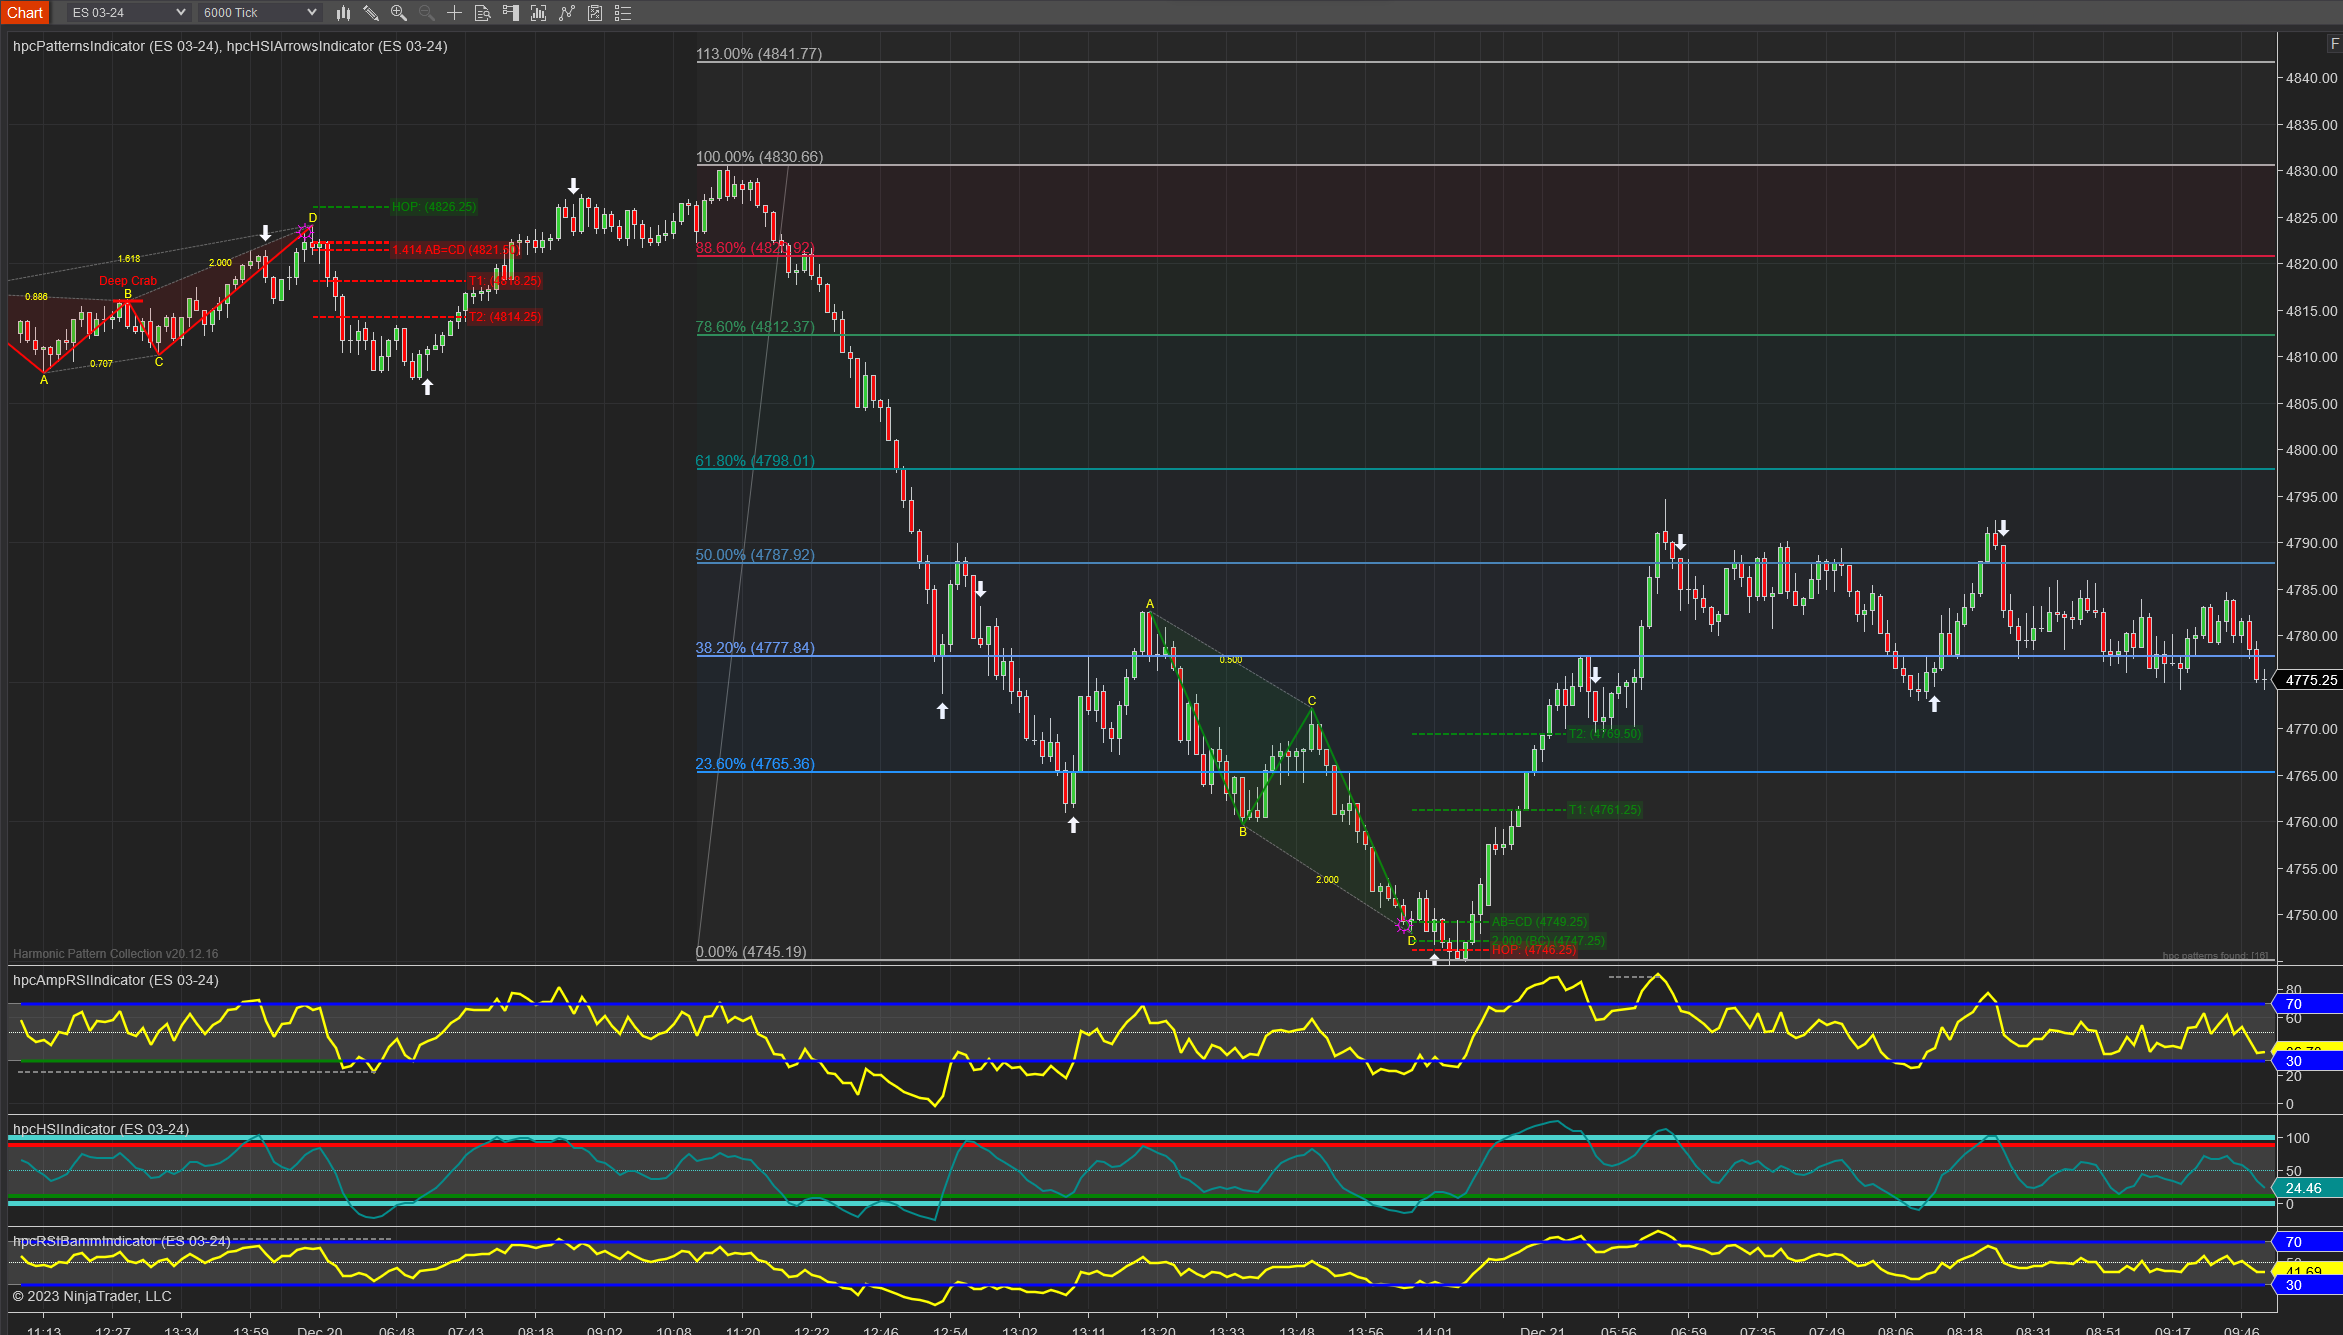2343x1335 pixels.
Task: Click the 4775.25 current price marker
Action: tap(2311, 680)
